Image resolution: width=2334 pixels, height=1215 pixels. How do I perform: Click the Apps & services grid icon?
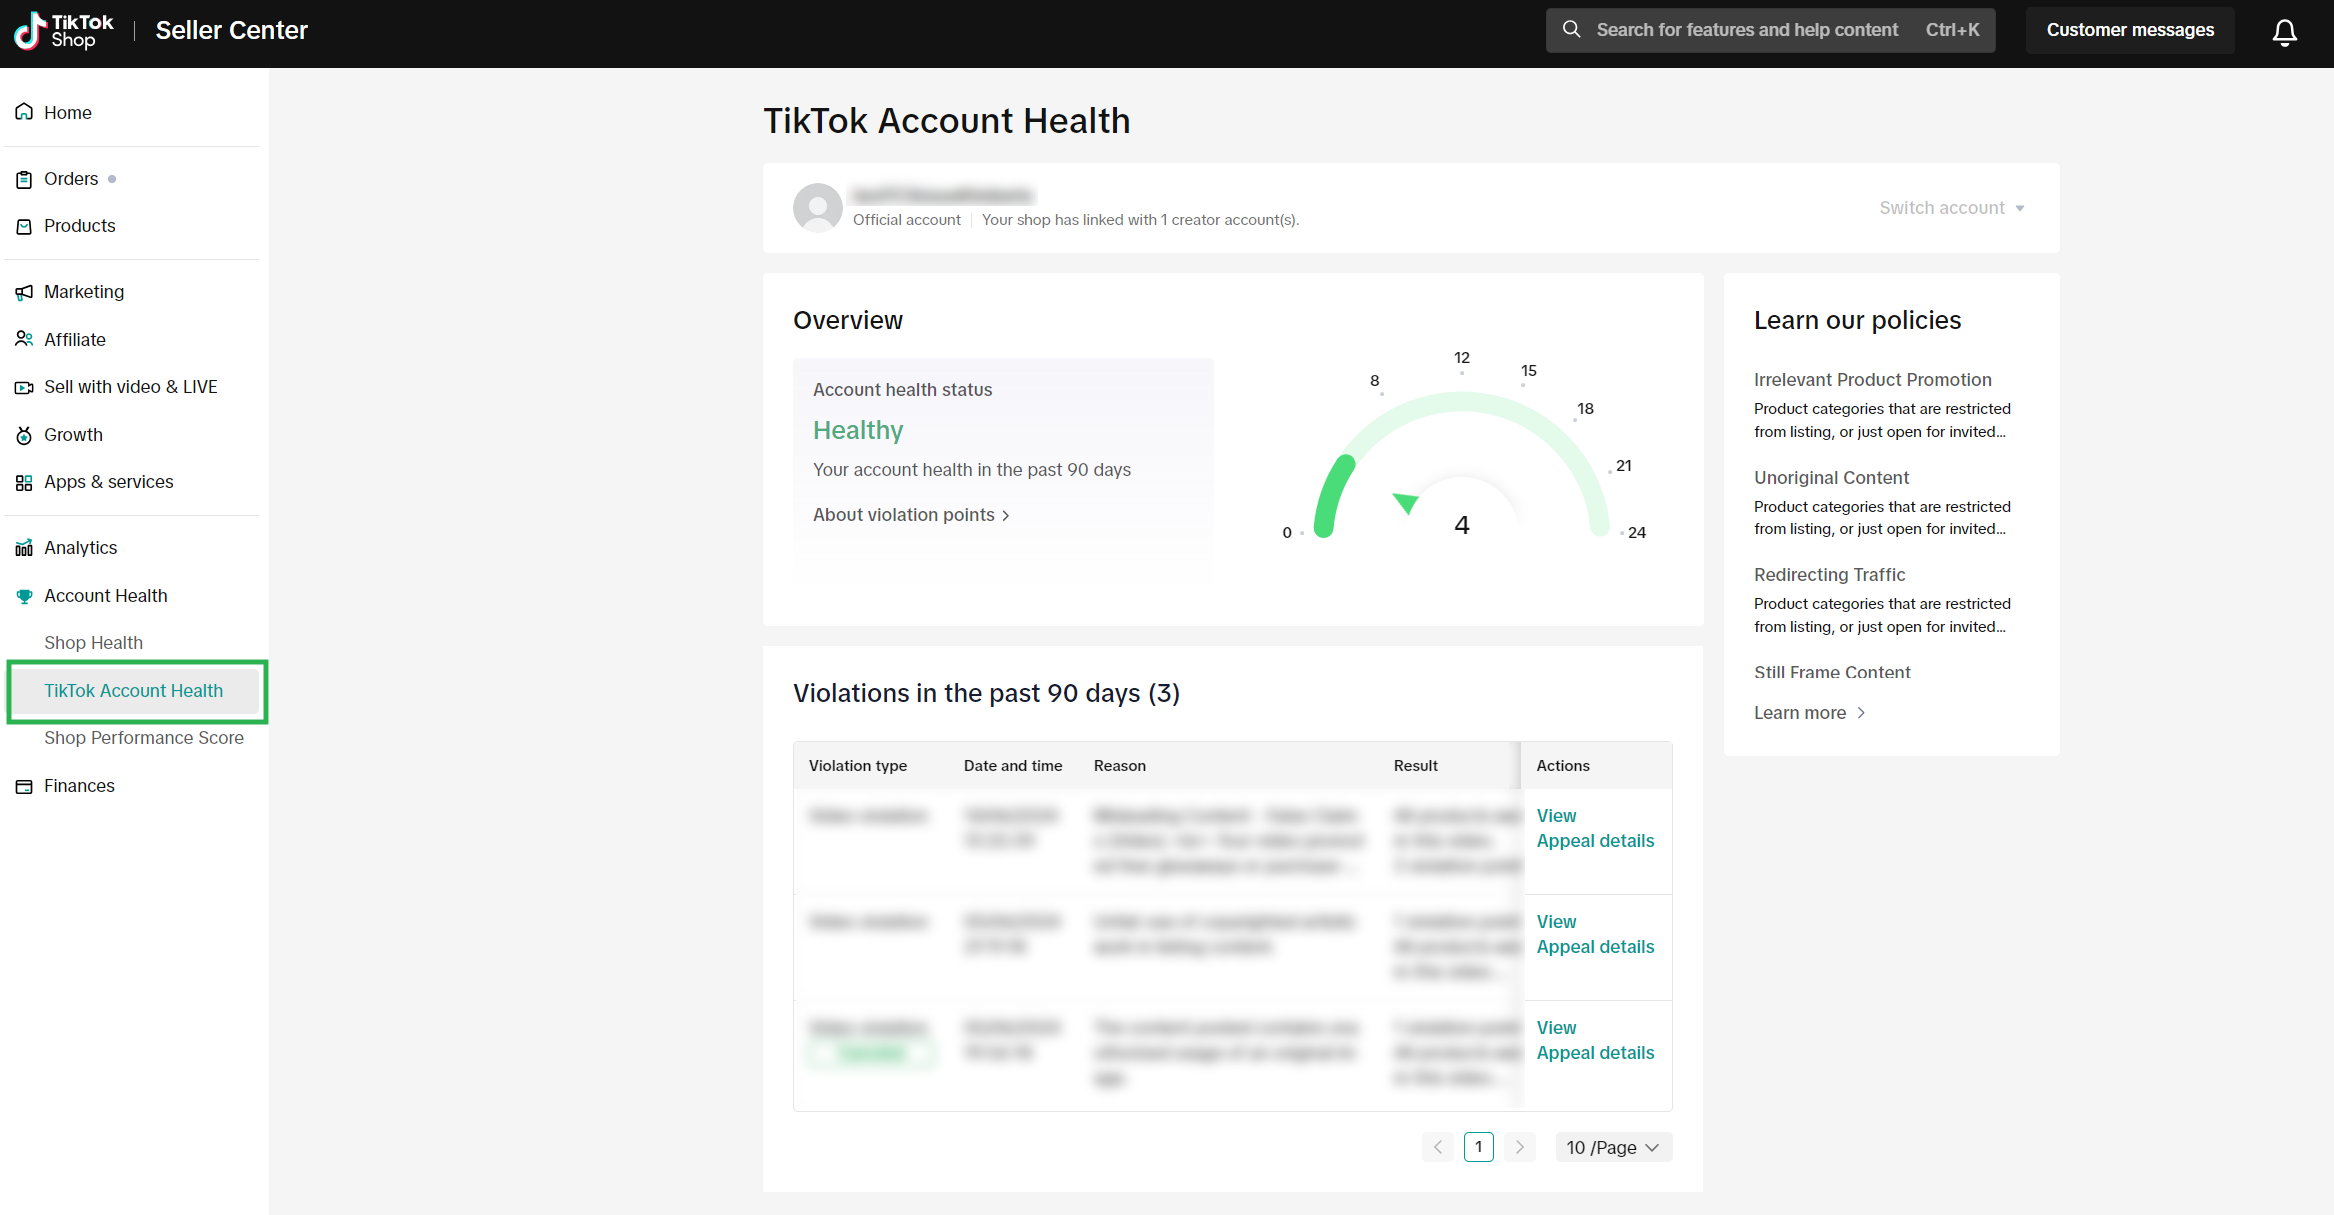click(x=24, y=483)
